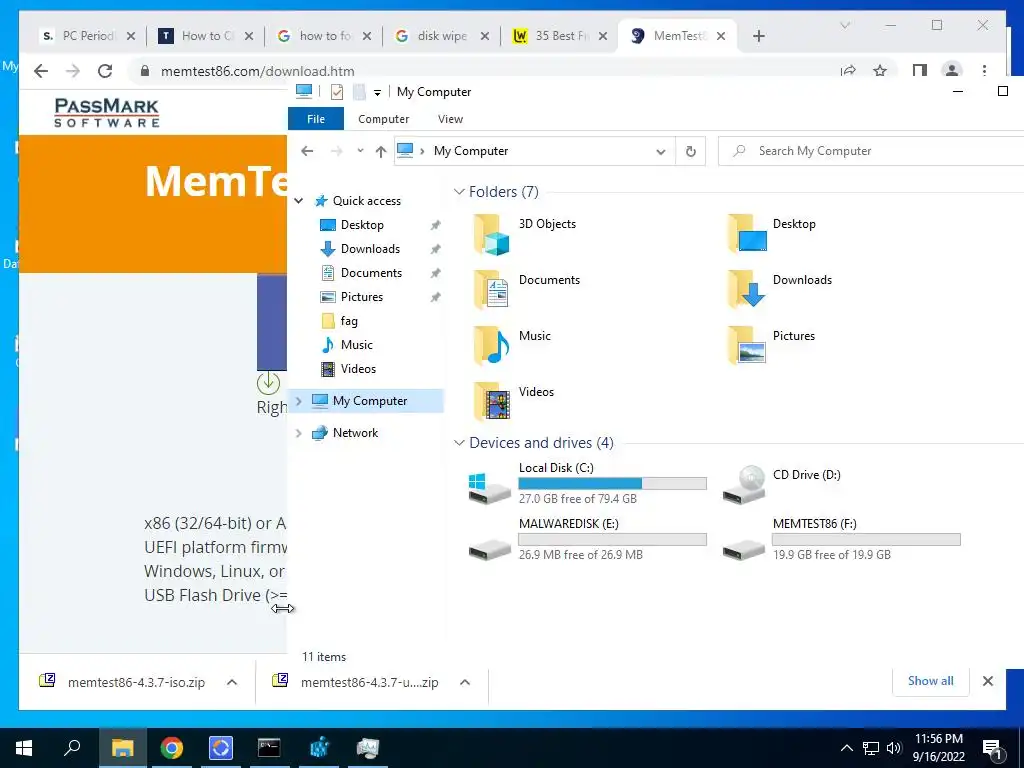
Task: Click the Properties quick access toolbar icon
Action: coord(336,92)
